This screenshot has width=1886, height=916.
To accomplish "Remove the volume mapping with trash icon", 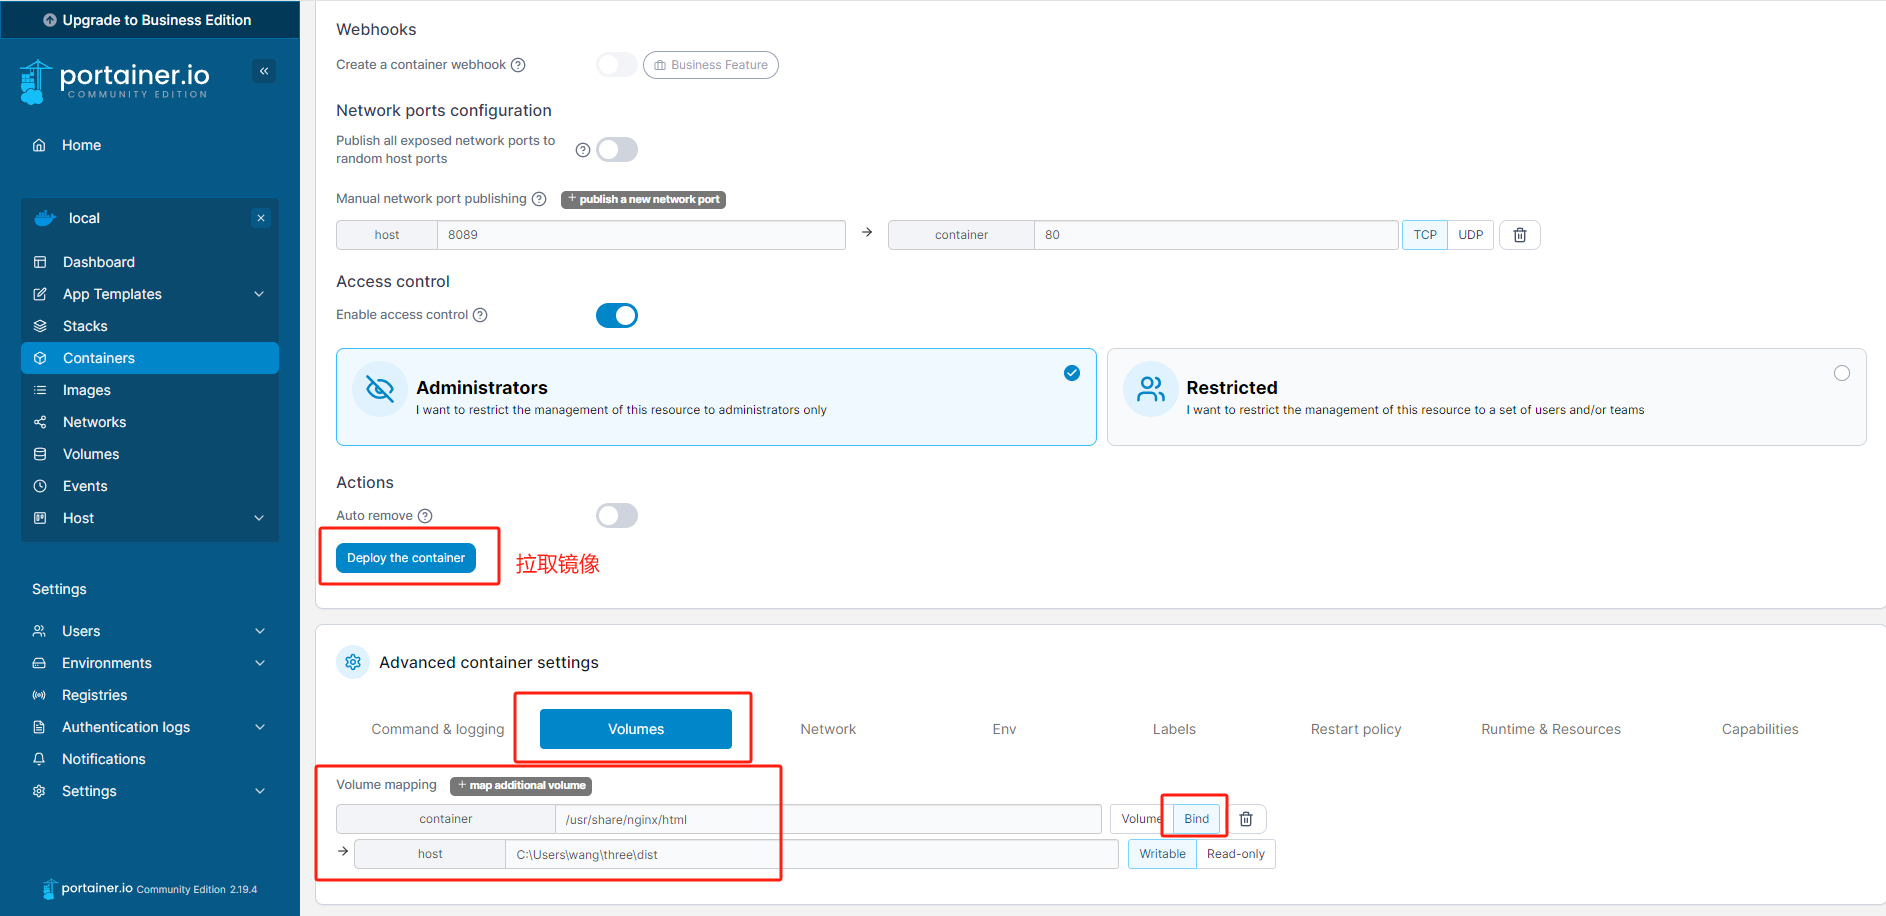I will 1246,819.
